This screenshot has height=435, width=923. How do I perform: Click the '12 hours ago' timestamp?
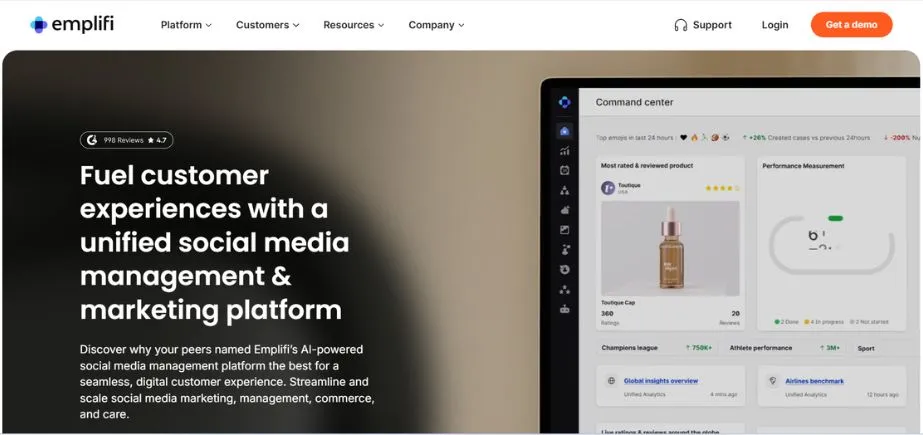[882, 394]
